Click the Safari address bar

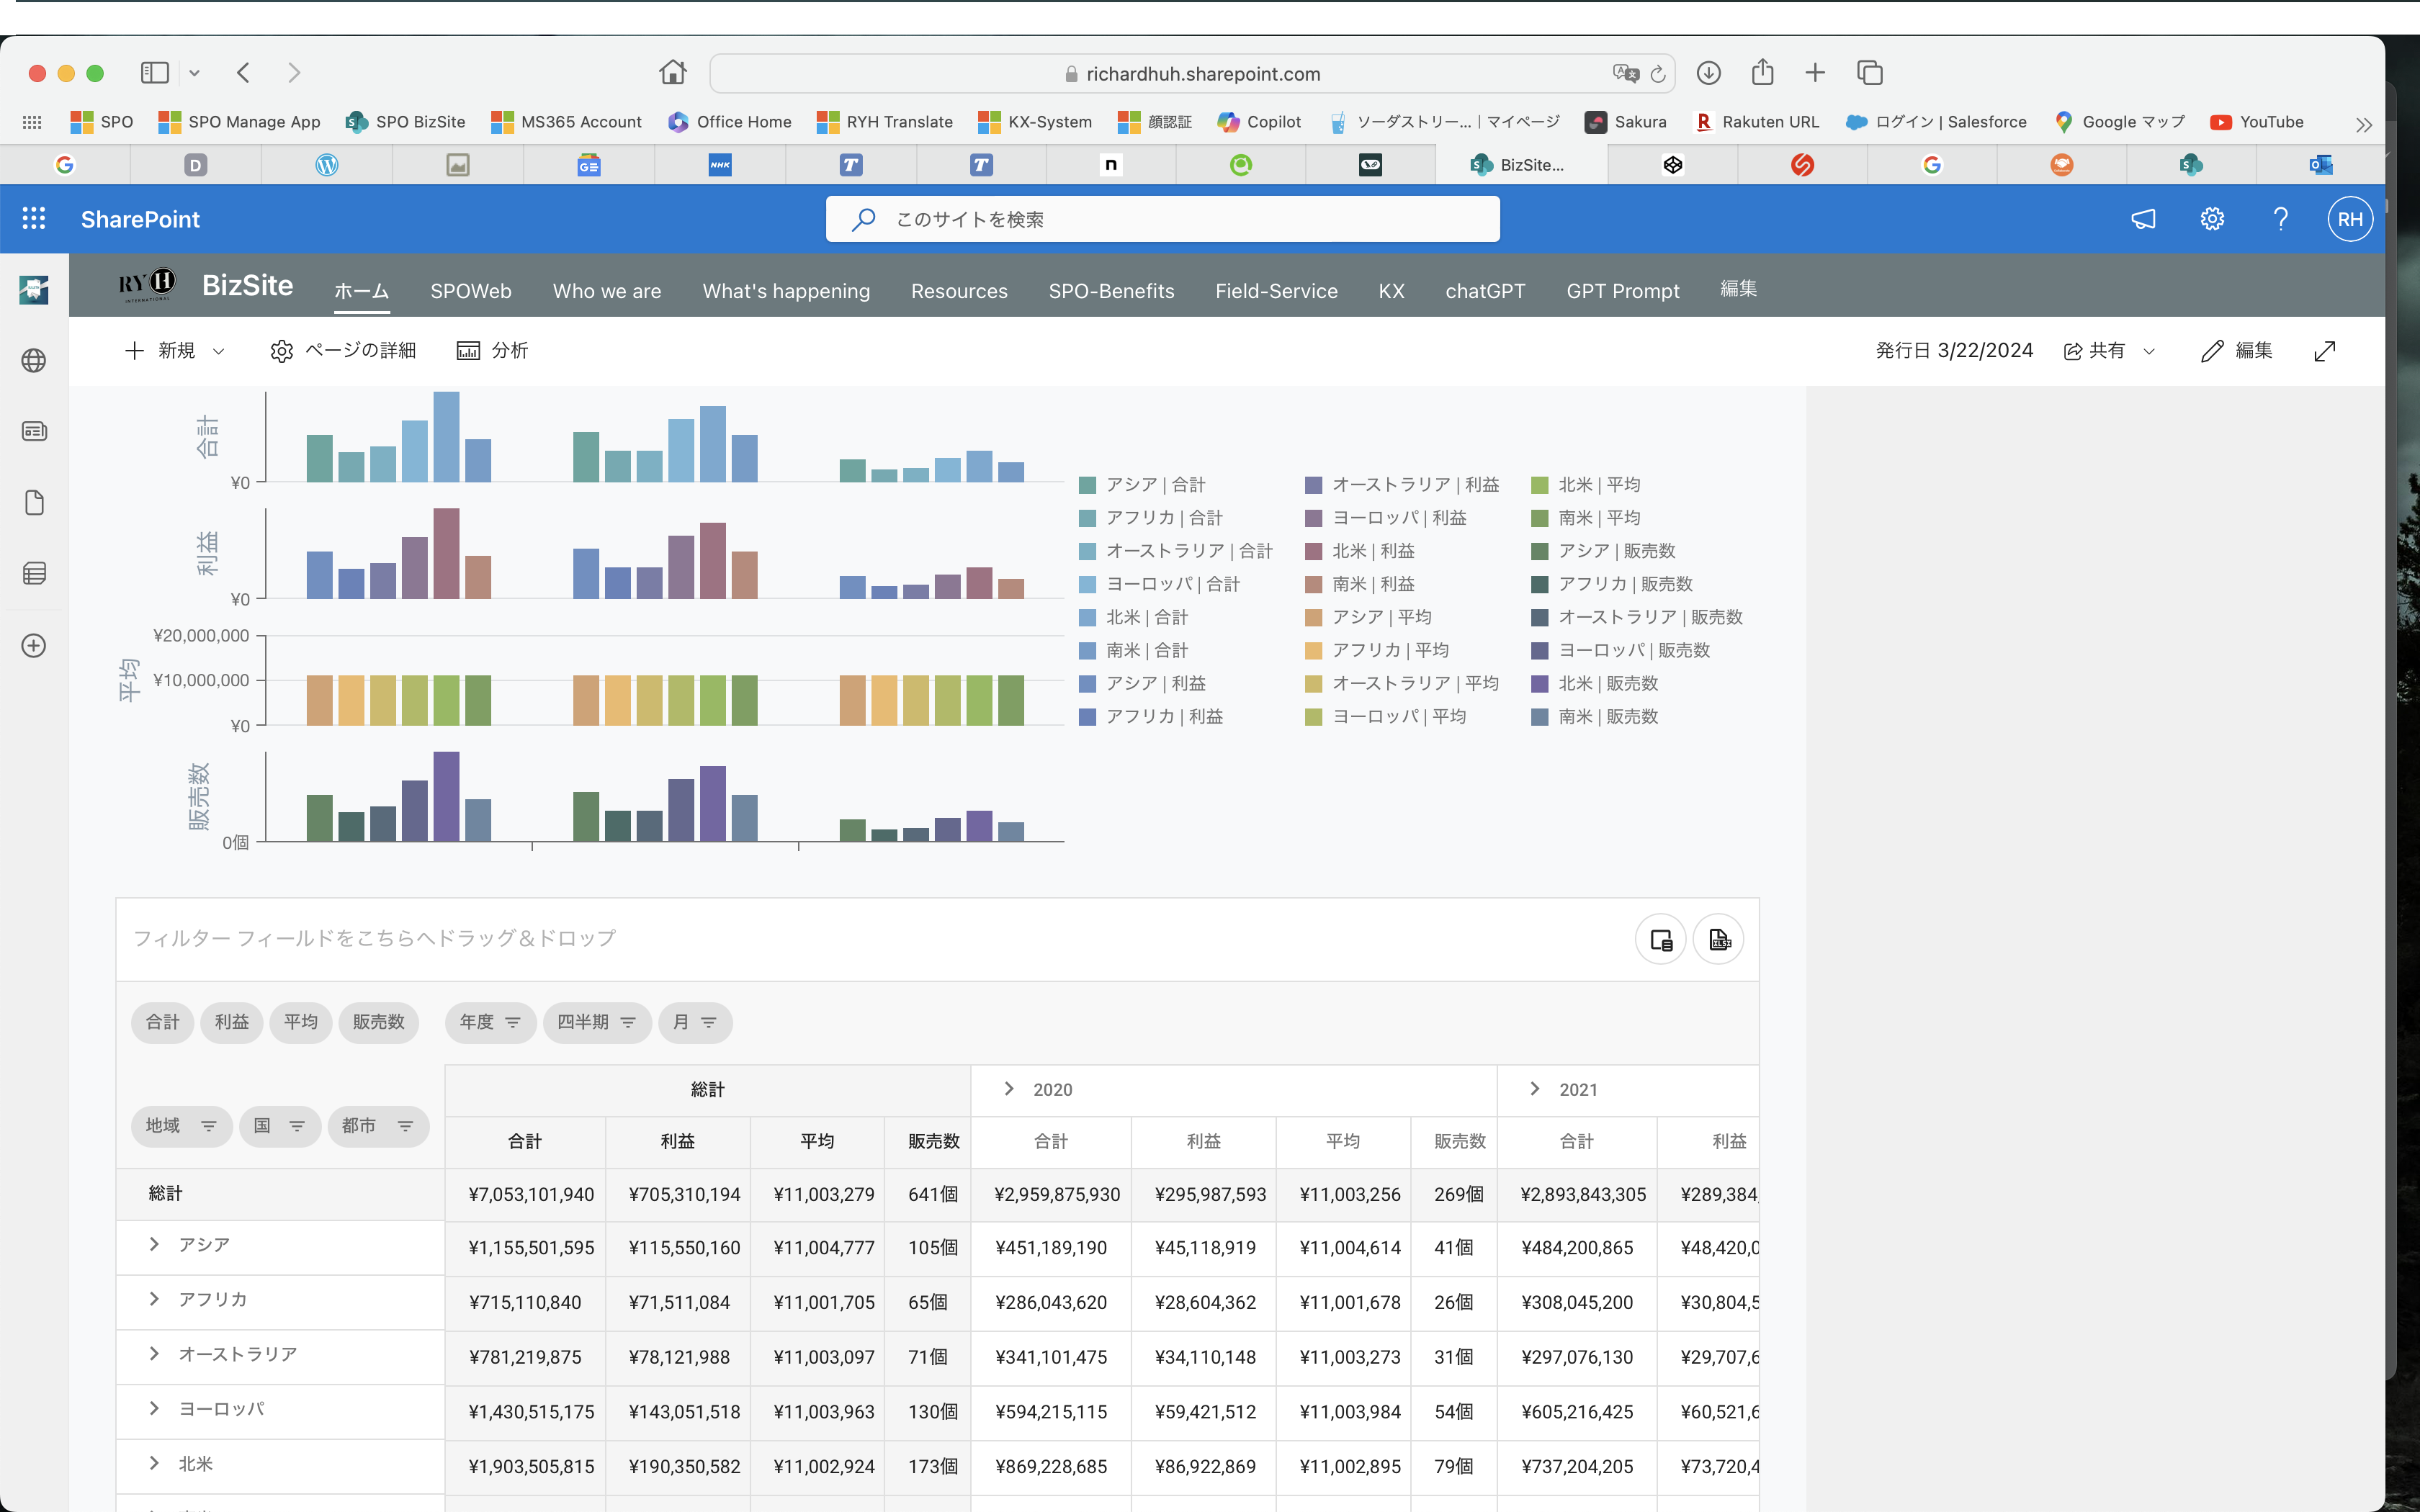click(x=1192, y=73)
